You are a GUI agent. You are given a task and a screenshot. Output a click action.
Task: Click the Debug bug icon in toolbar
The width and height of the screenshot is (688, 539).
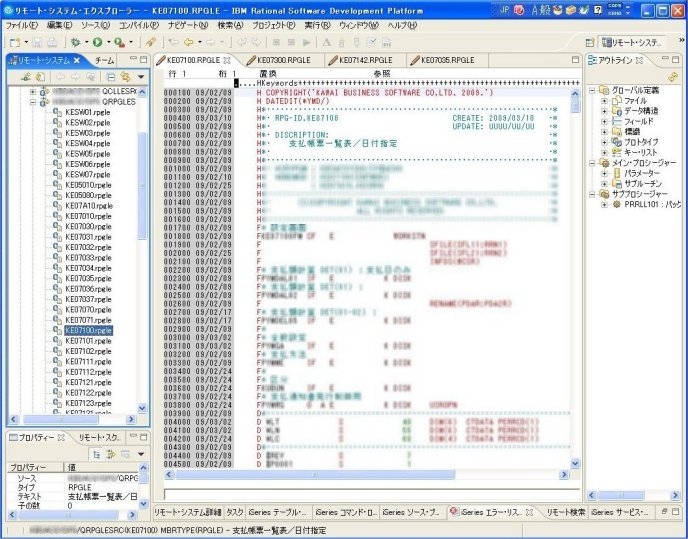click(74, 42)
